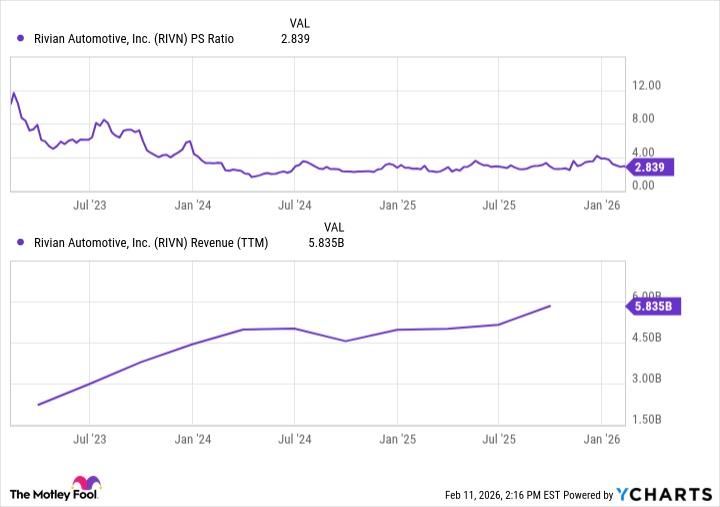Click the Motley Fool jester hat logo
Viewport: 720px width, 507px height.
22,493
